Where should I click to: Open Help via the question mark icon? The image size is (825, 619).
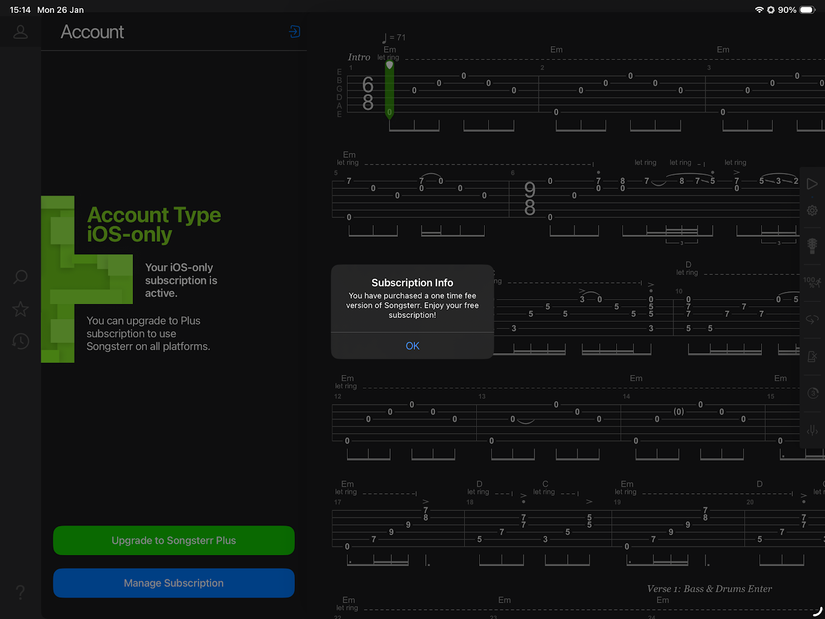(x=20, y=593)
